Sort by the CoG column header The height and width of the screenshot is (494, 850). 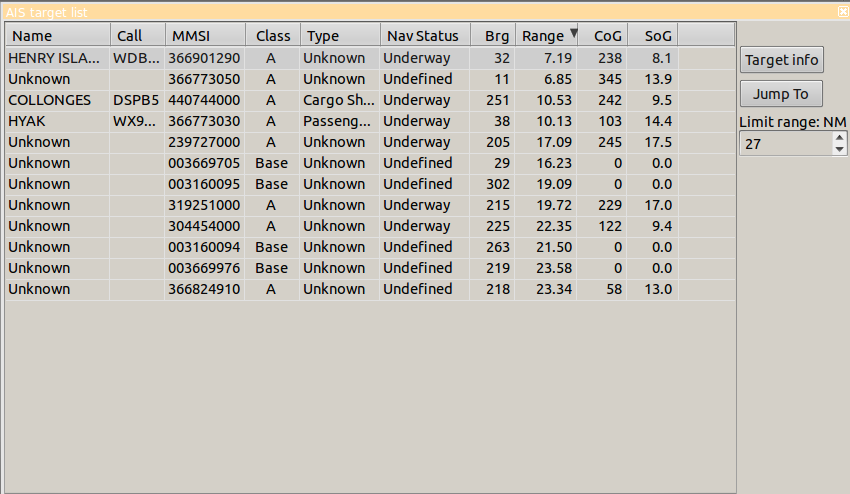click(602, 36)
